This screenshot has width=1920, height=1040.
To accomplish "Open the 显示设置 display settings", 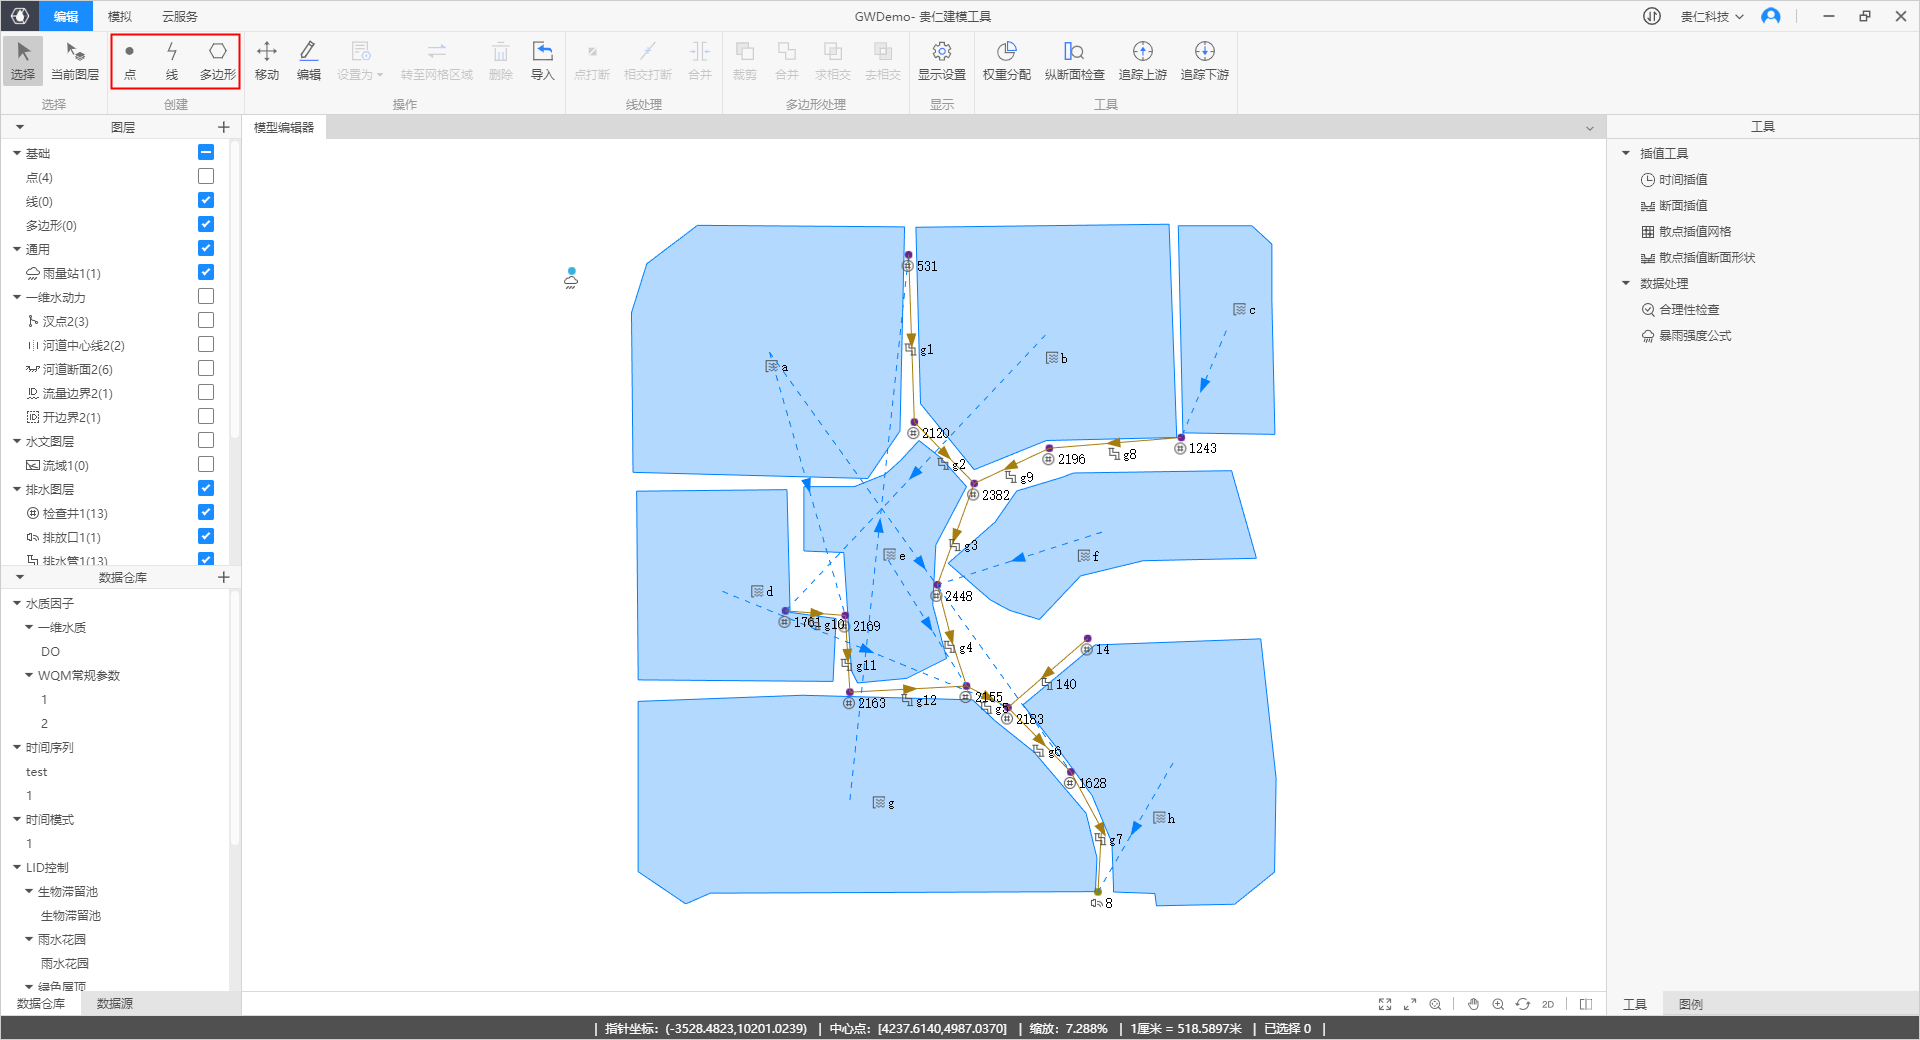I will point(941,60).
